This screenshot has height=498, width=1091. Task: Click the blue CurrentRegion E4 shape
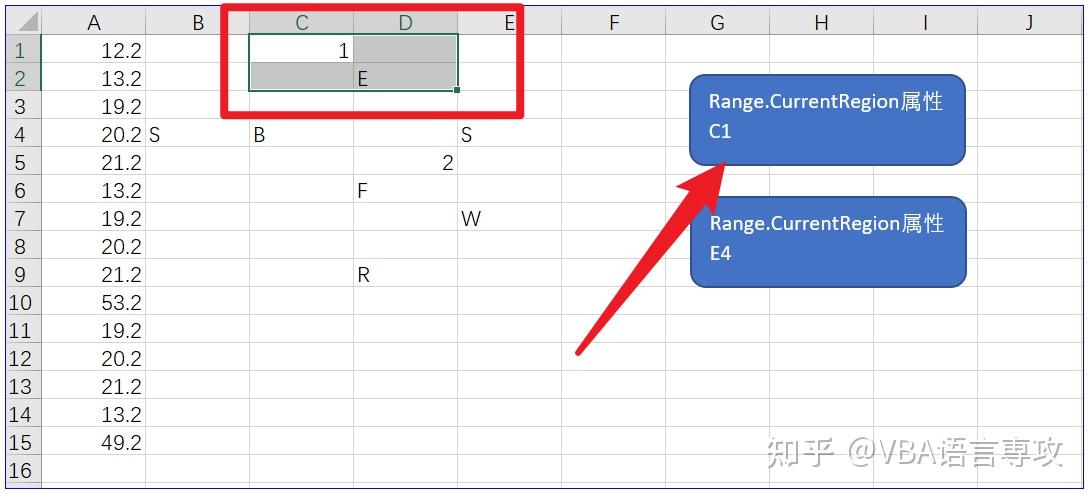828,241
